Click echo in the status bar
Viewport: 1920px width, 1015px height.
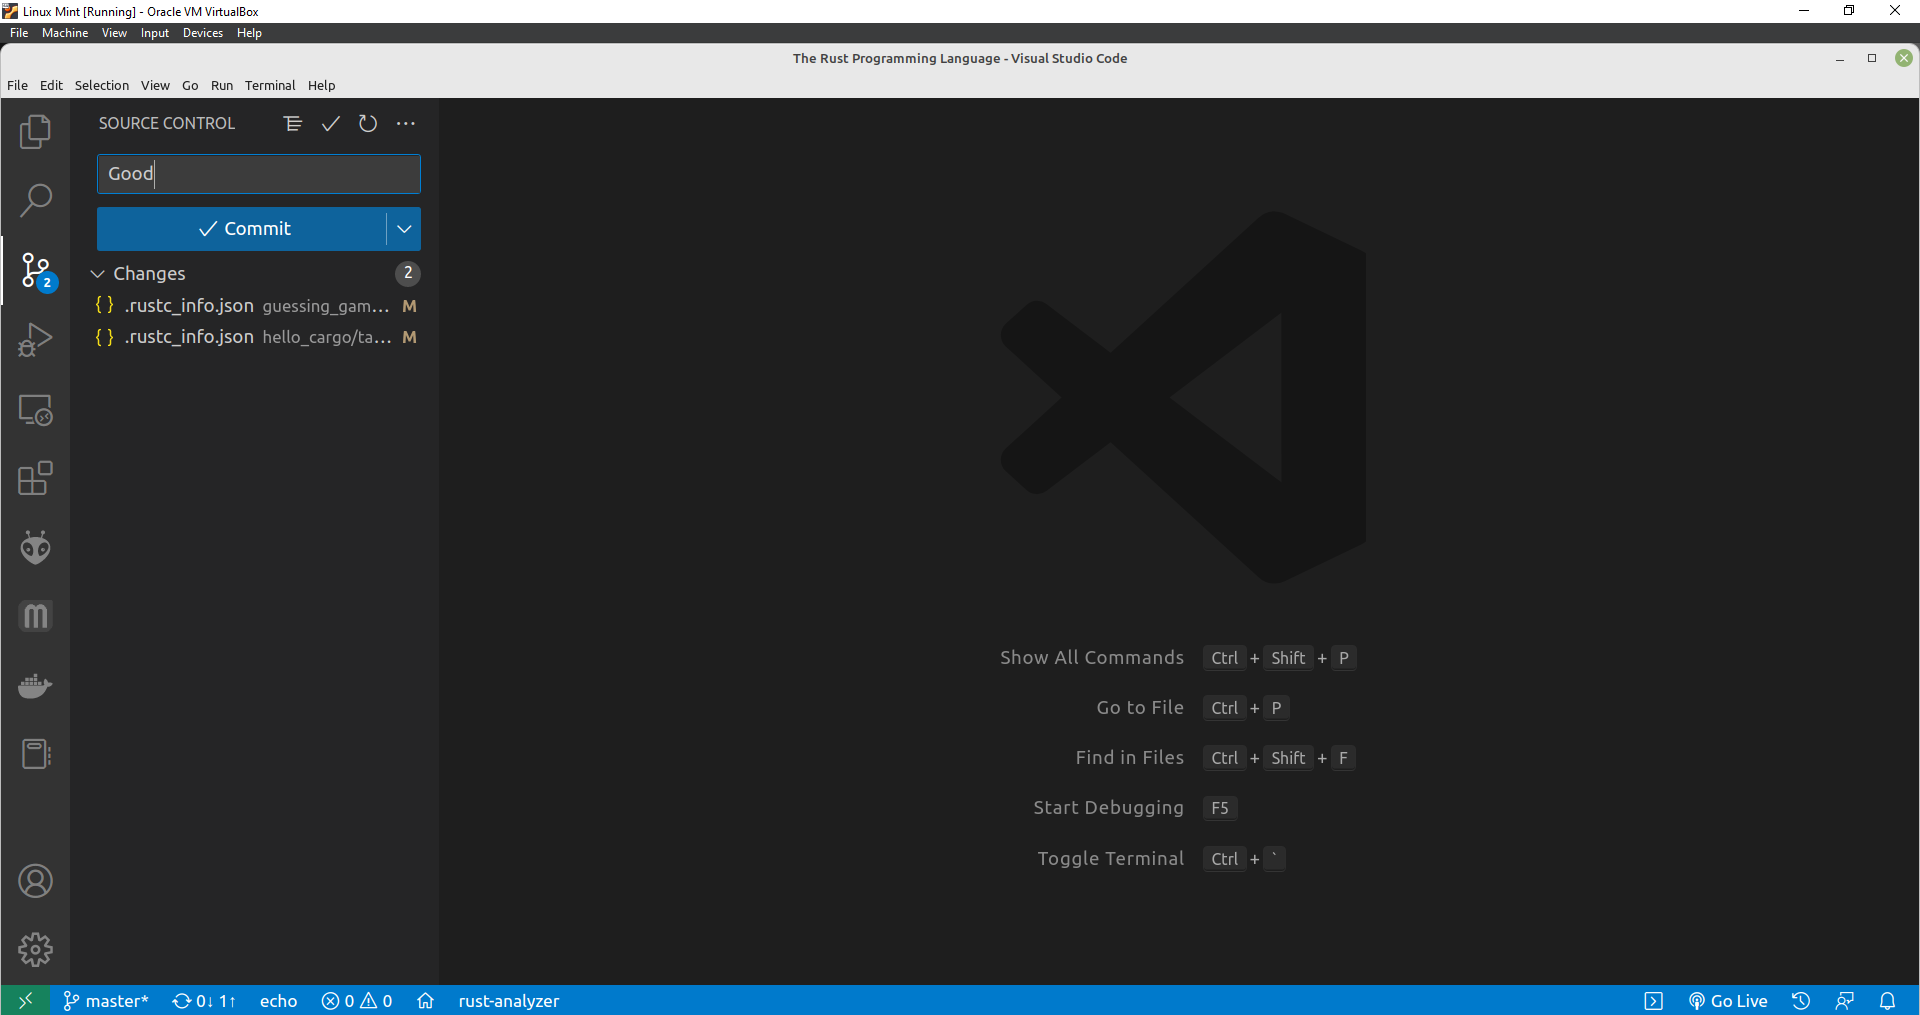click(278, 1000)
